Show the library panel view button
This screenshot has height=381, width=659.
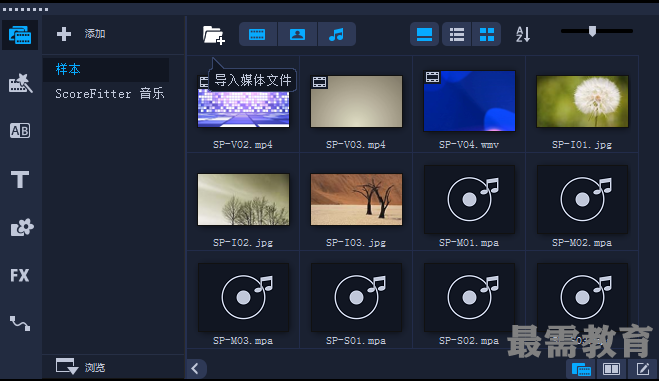coord(581,369)
